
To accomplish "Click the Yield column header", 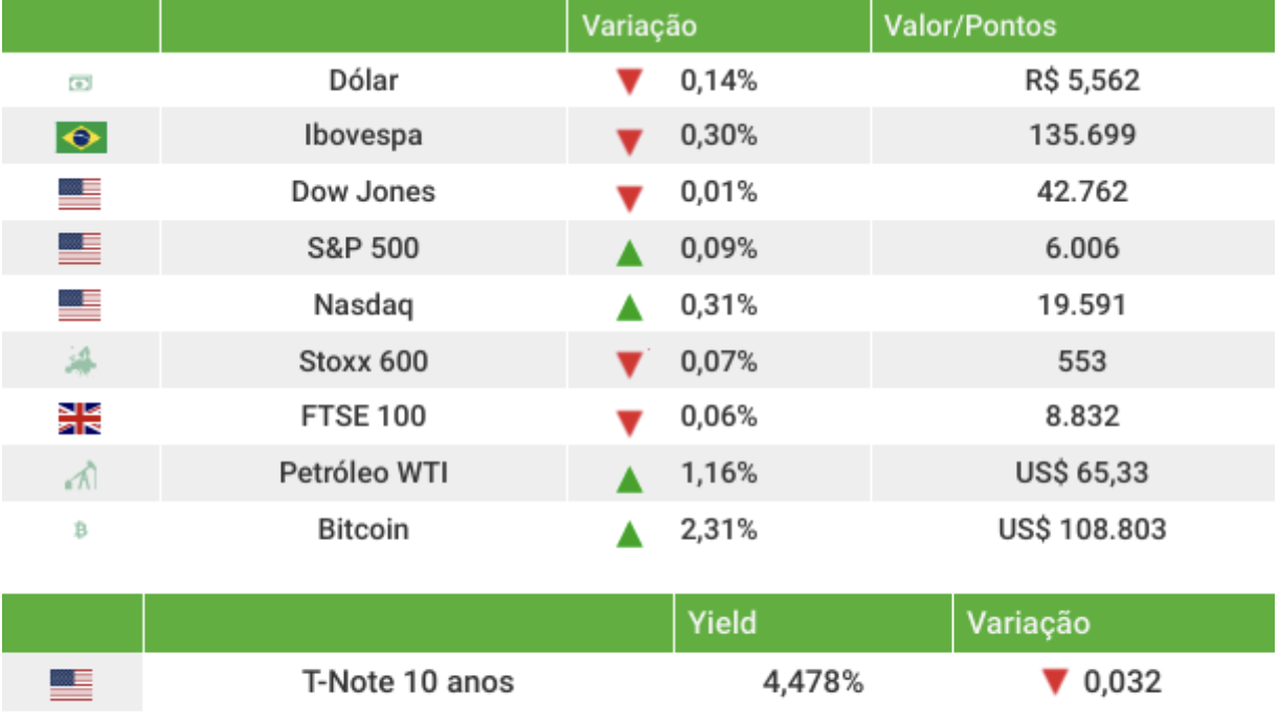I will click(721, 623).
